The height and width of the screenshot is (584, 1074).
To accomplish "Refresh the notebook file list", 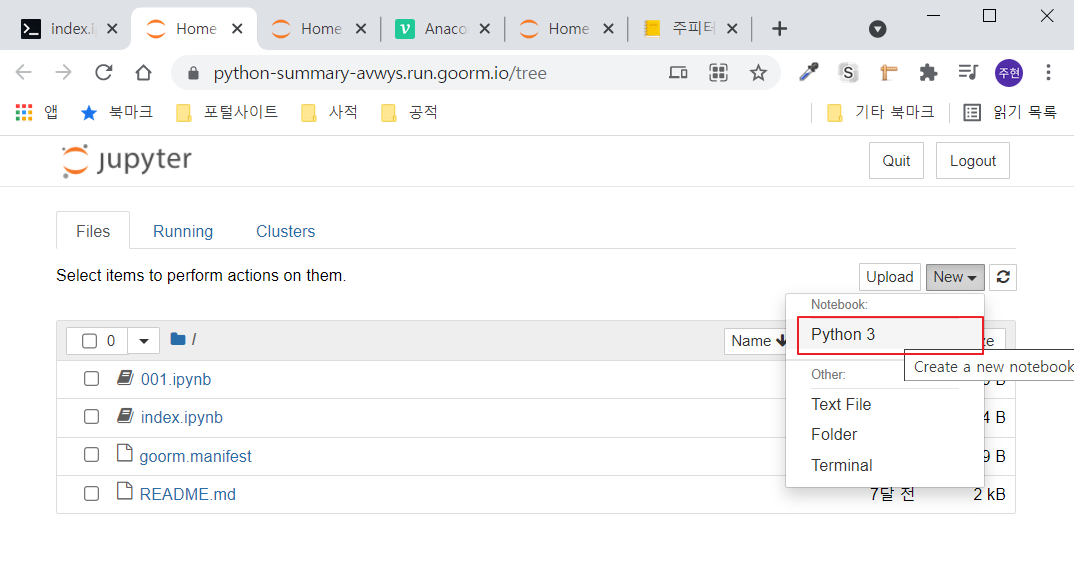I will click(1002, 277).
